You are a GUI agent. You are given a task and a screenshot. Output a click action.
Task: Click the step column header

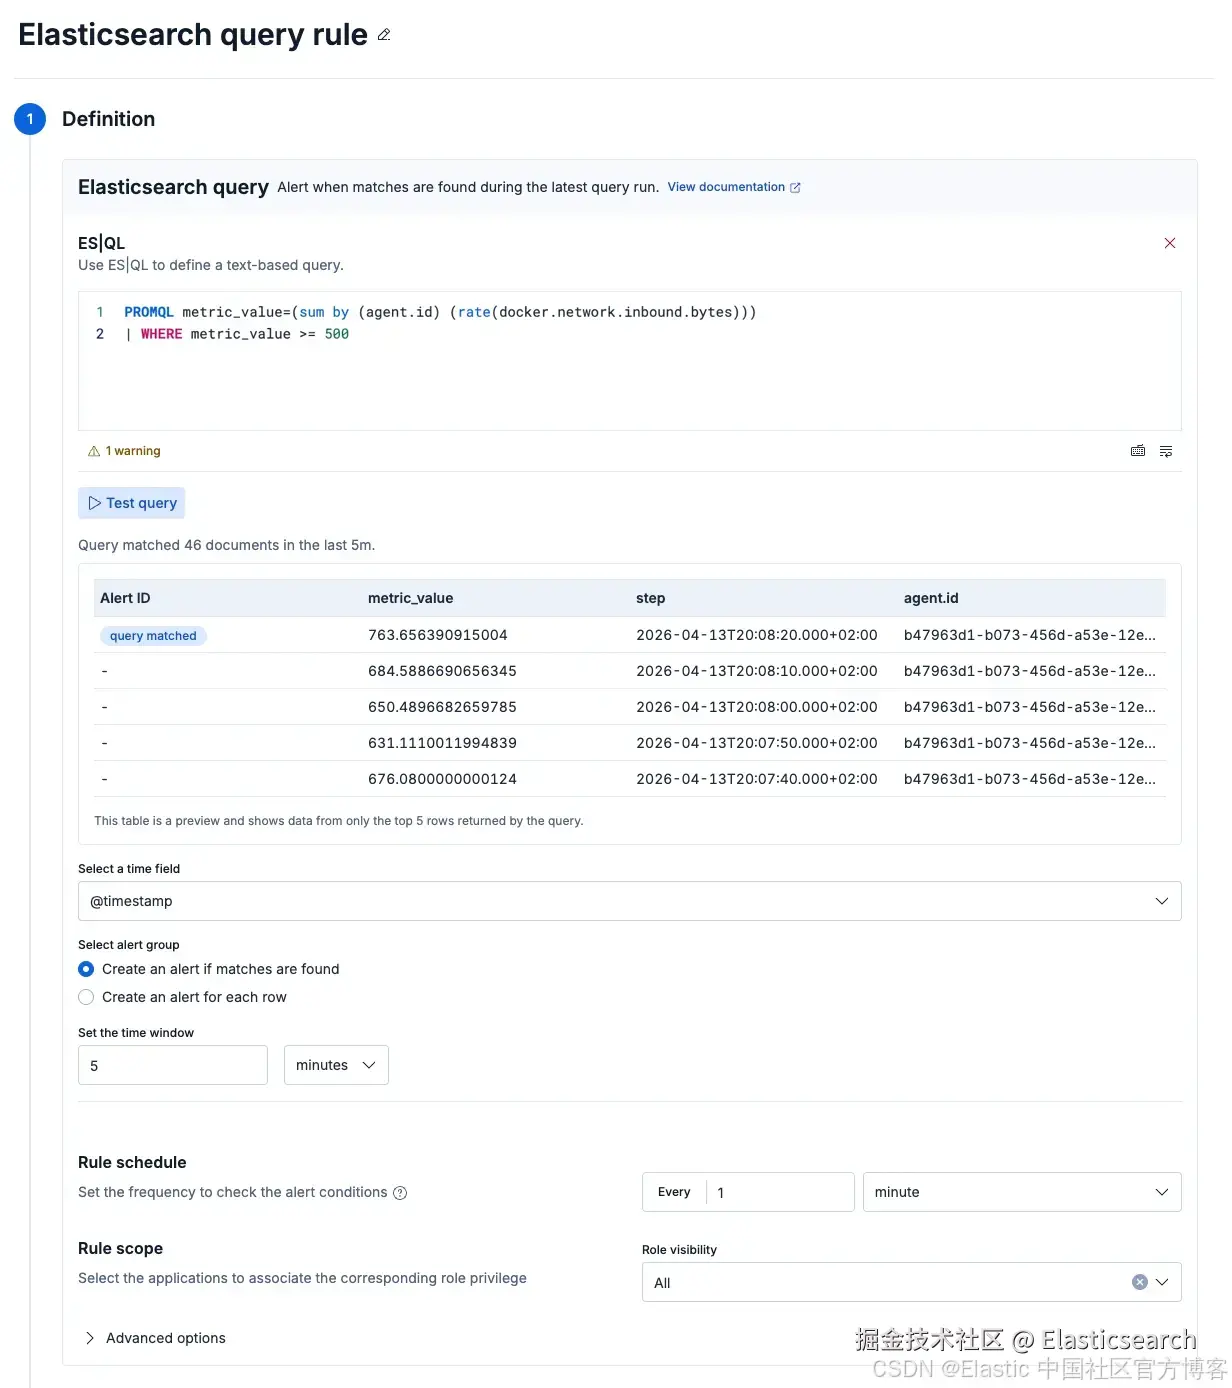tap(650, 598)
